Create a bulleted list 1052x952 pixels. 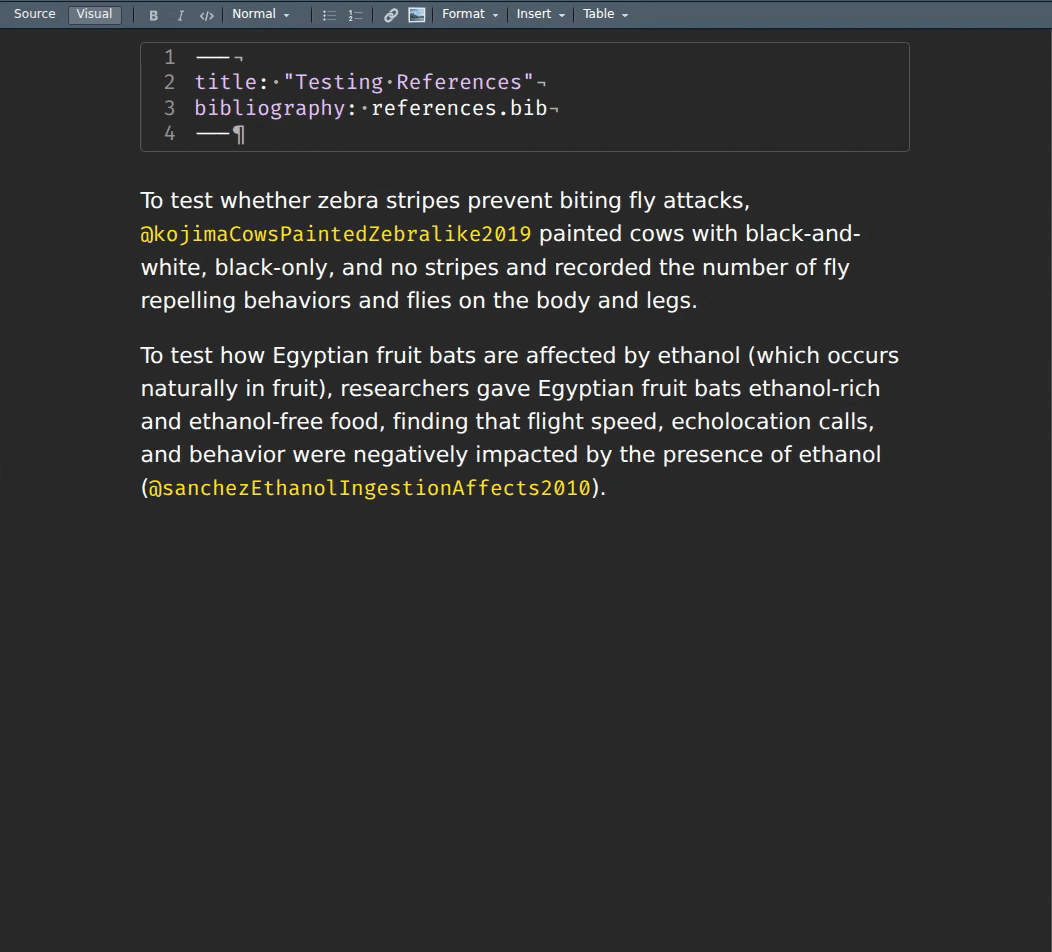click(x=328, y=14)
